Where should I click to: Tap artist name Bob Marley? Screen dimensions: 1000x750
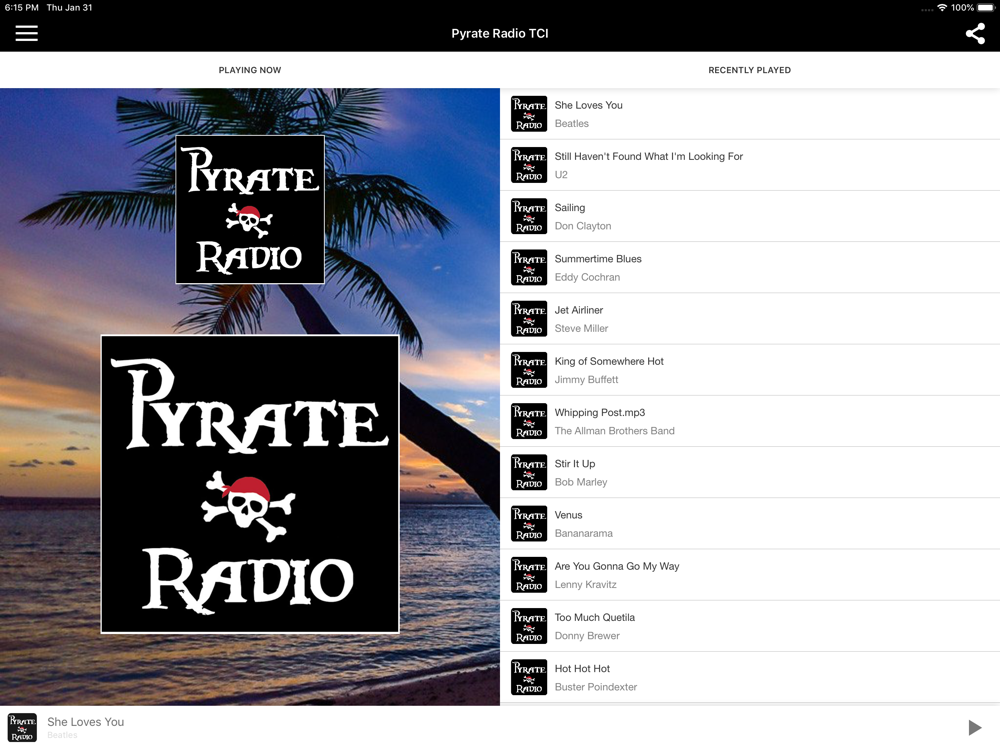(580, 482)
